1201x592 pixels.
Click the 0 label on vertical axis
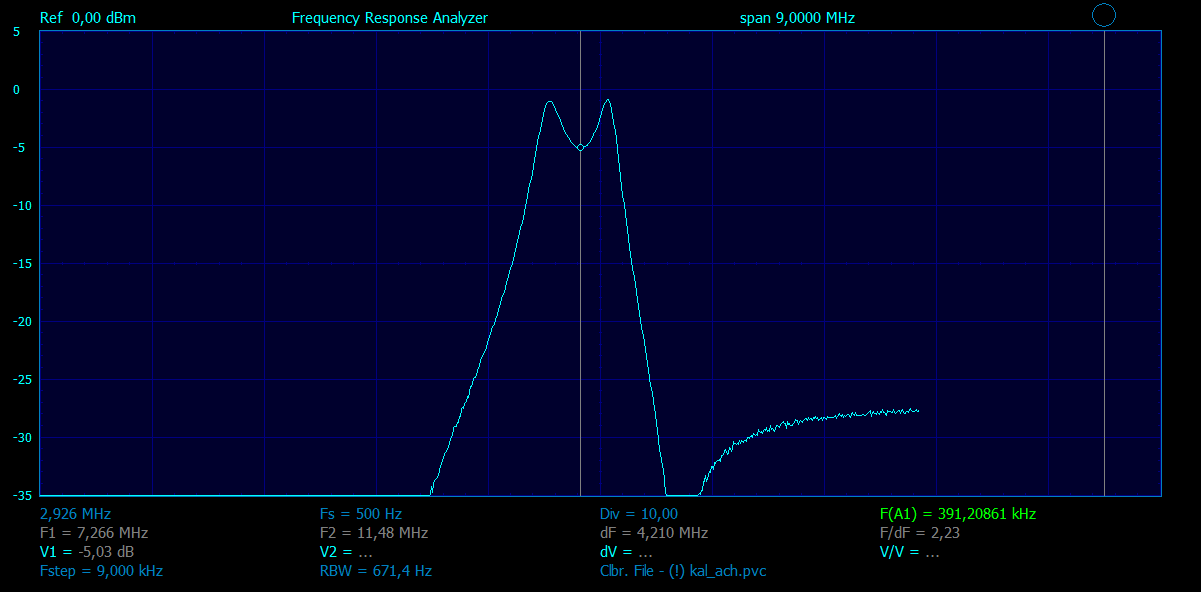(16, 90)
